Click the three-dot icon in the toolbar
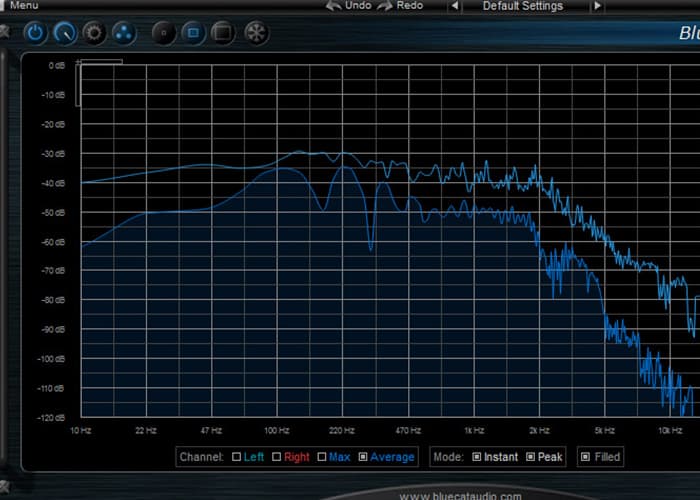 (x=124, y=33)
